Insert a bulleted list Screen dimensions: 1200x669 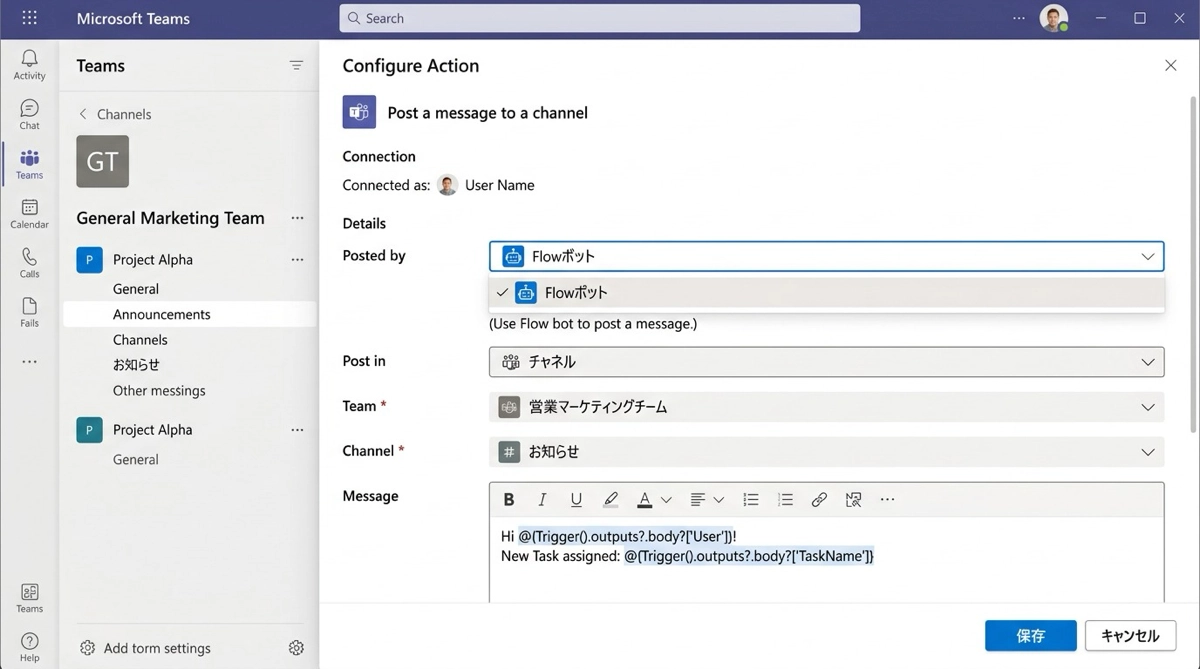click(751, 500)
